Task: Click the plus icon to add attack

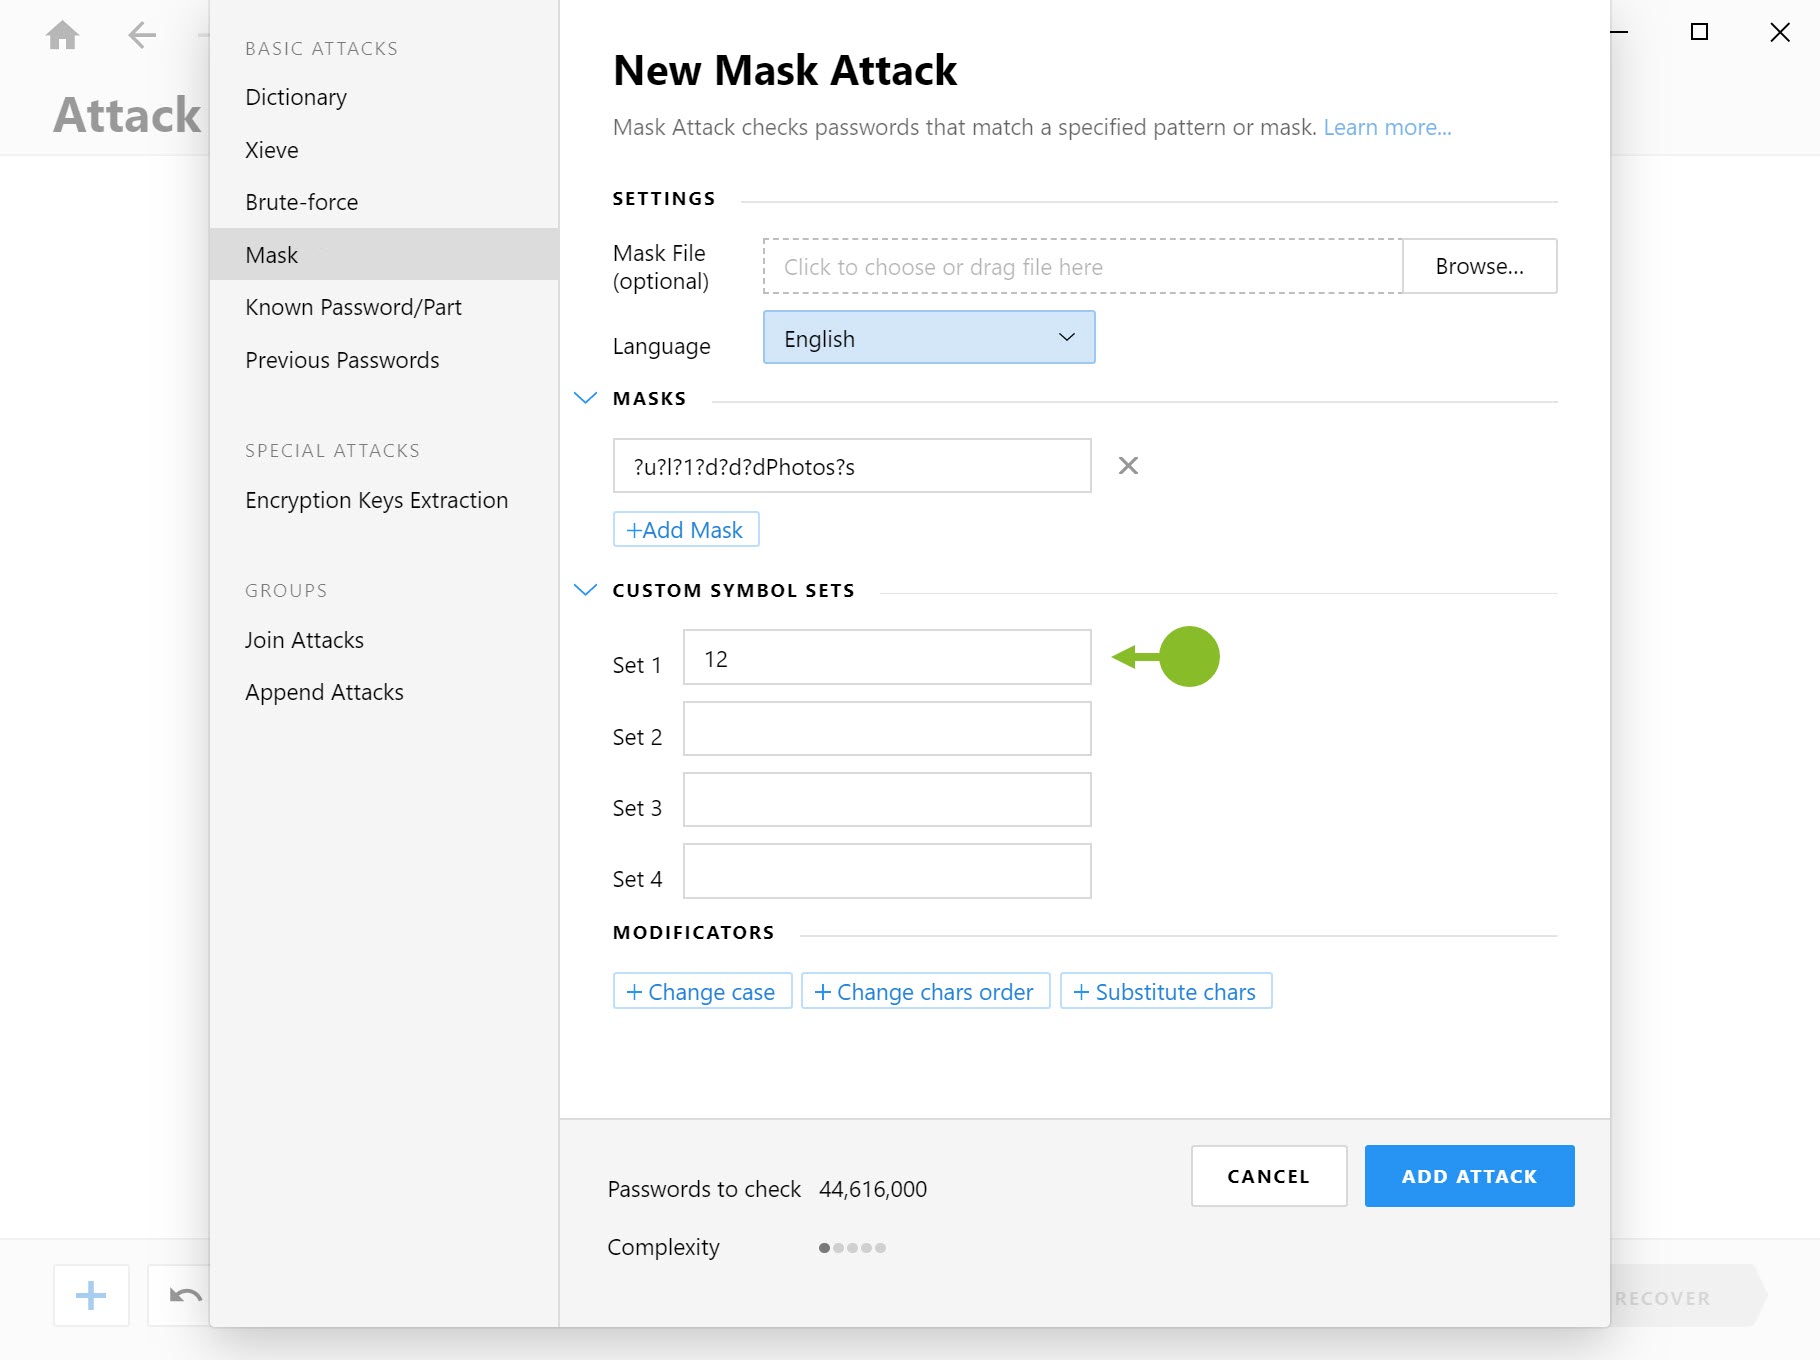Action: click(90, 1295)
